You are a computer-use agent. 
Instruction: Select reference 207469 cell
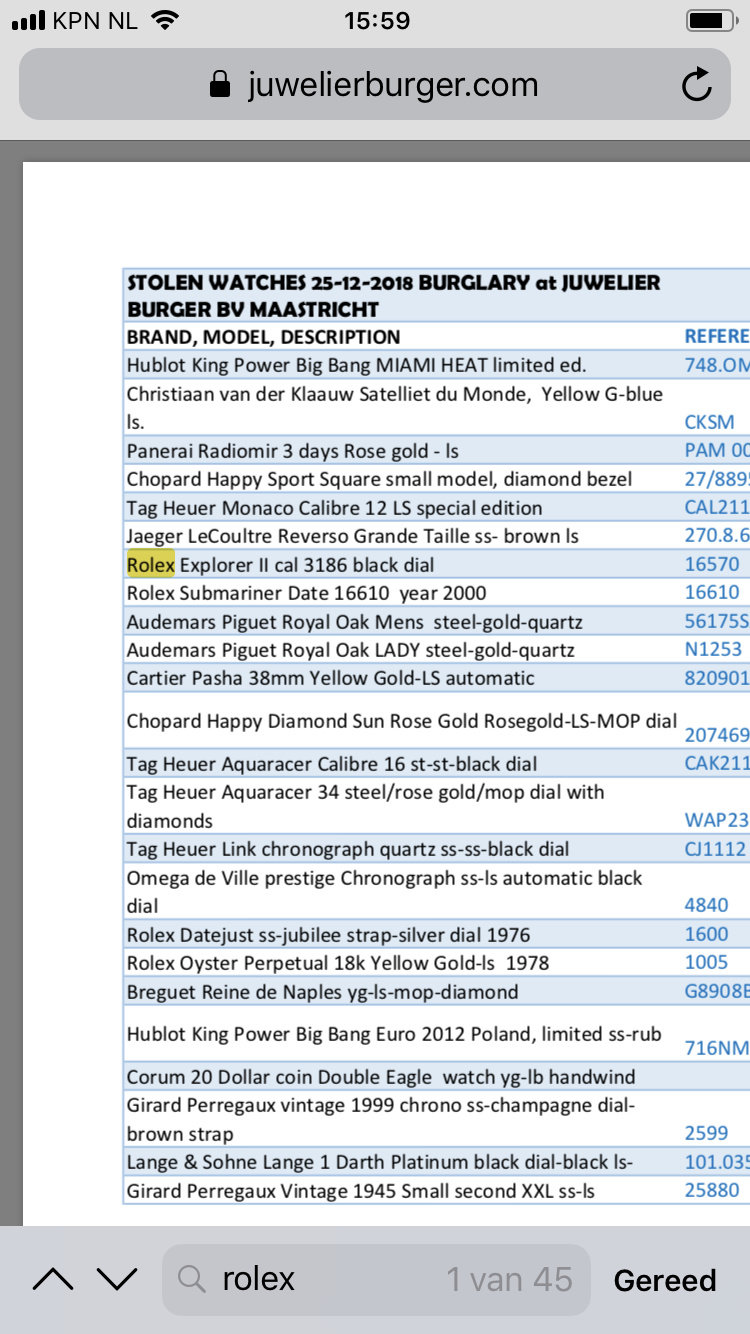point(716,735)
